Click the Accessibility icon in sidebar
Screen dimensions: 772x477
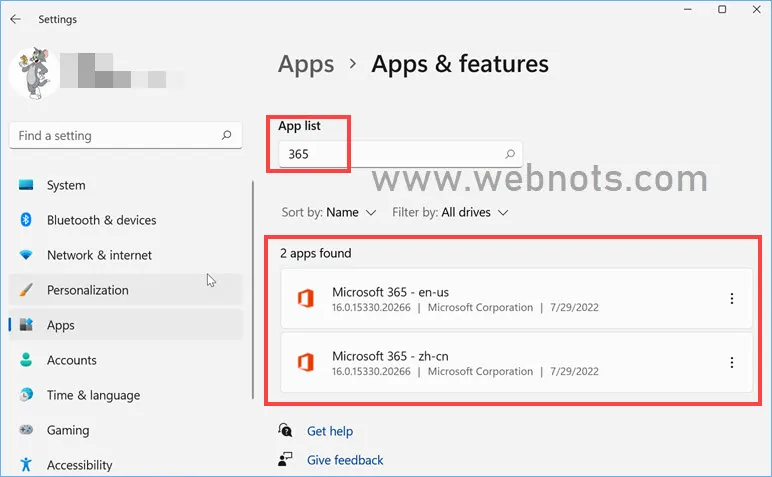[x=26, y=465]
